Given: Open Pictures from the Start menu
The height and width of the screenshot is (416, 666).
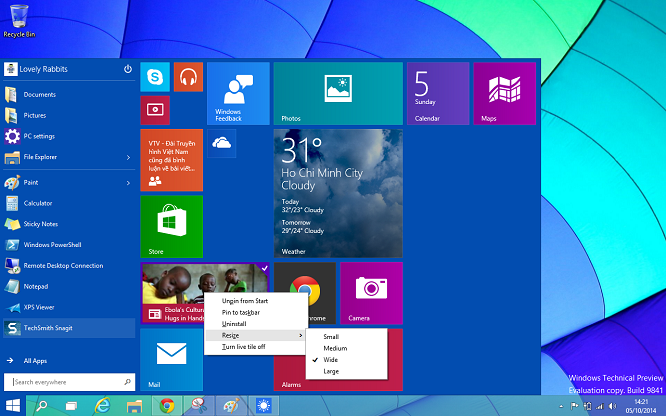Looking at the screenshot, I should click(69, 115).
